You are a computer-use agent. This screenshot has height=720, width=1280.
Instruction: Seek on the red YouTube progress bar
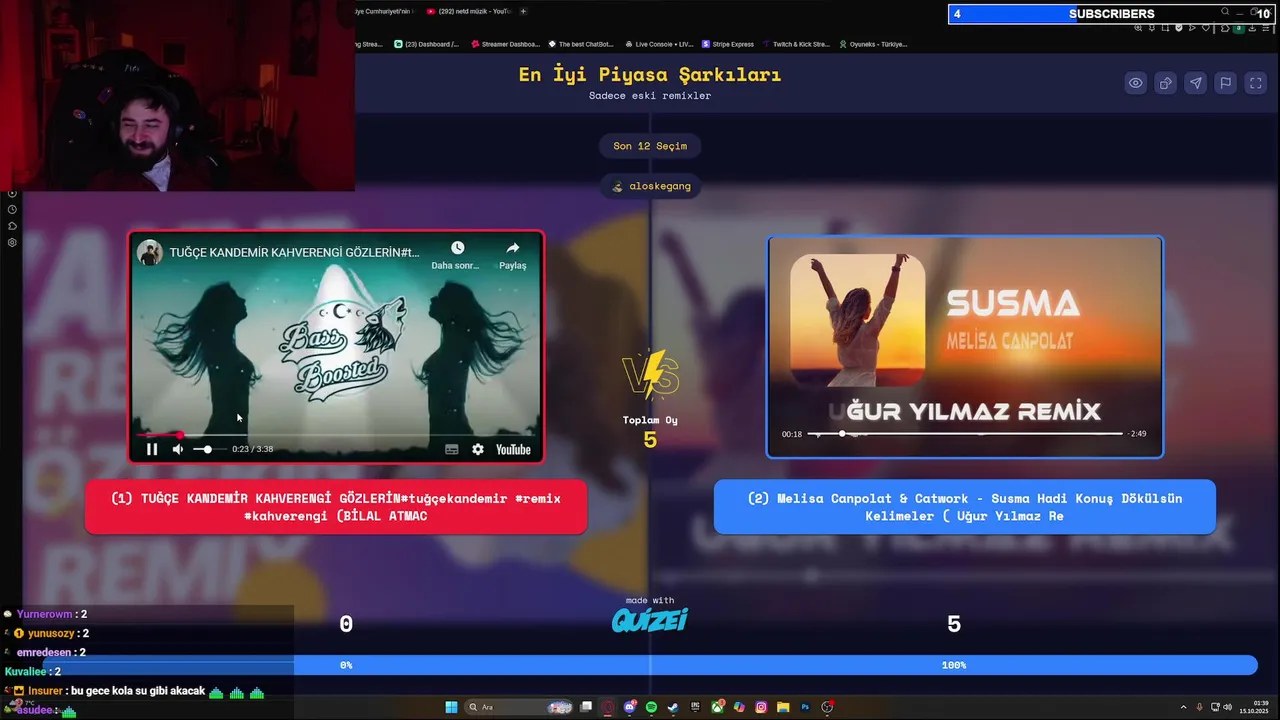336,435
